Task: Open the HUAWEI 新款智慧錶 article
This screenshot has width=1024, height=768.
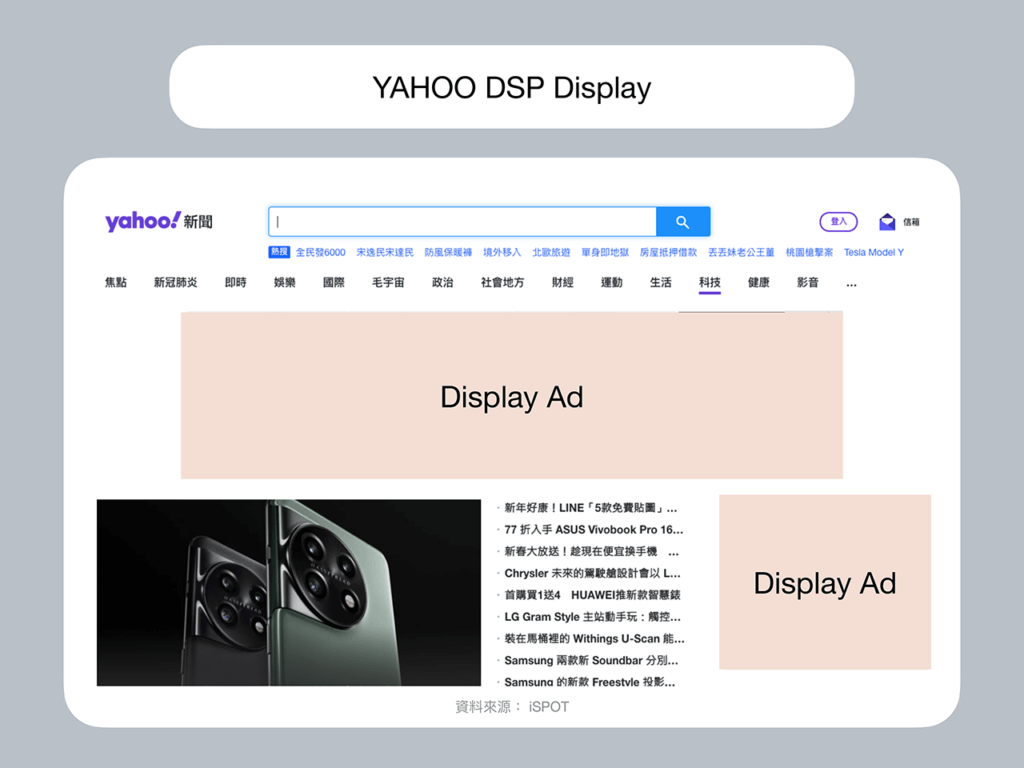Action: (590, 595)
